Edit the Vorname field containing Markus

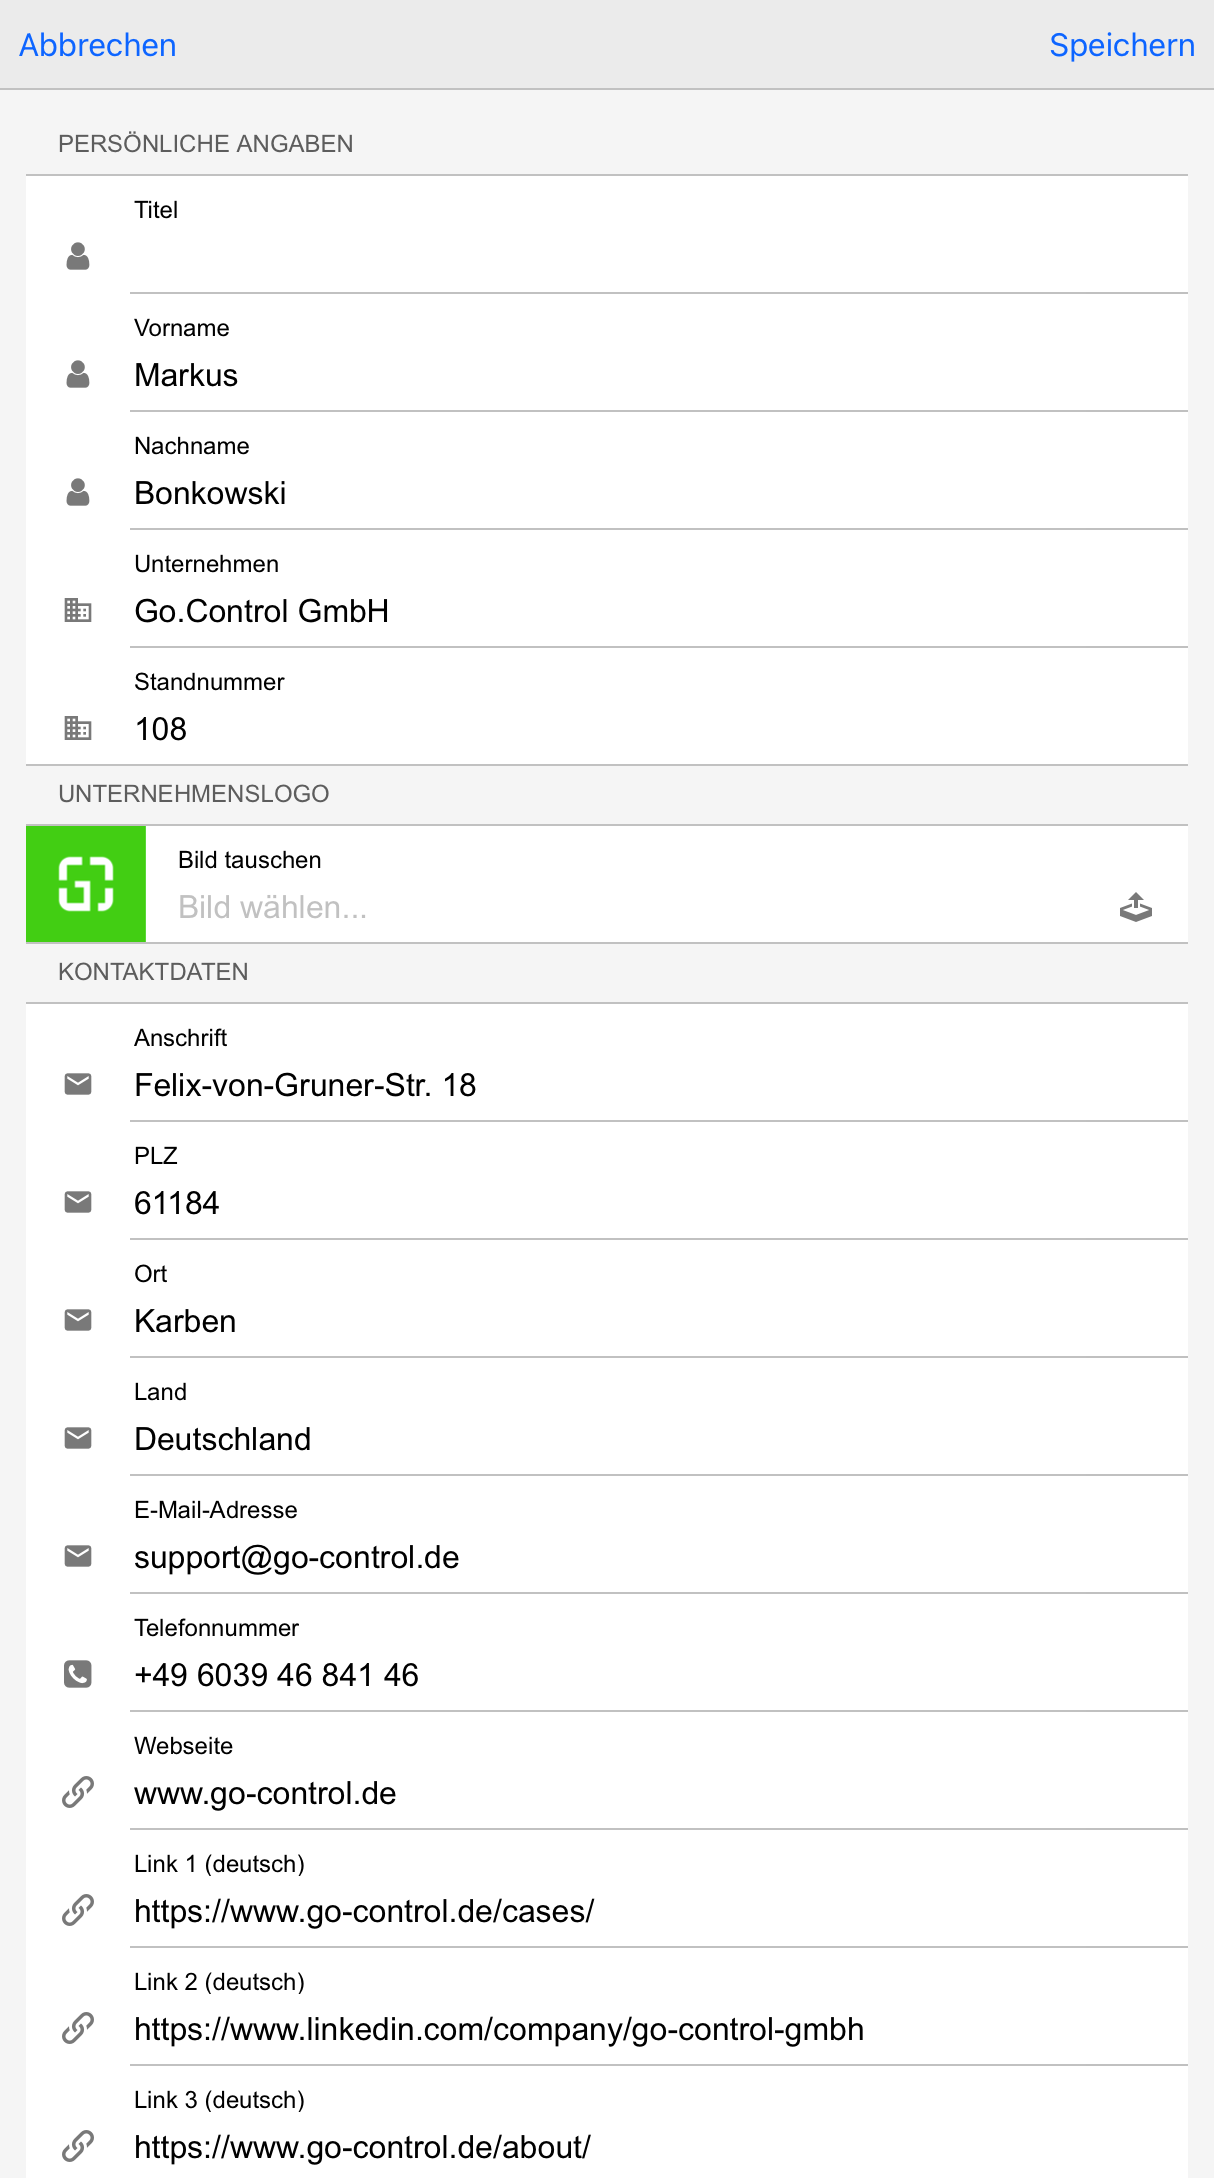click(x=659, y=375)
